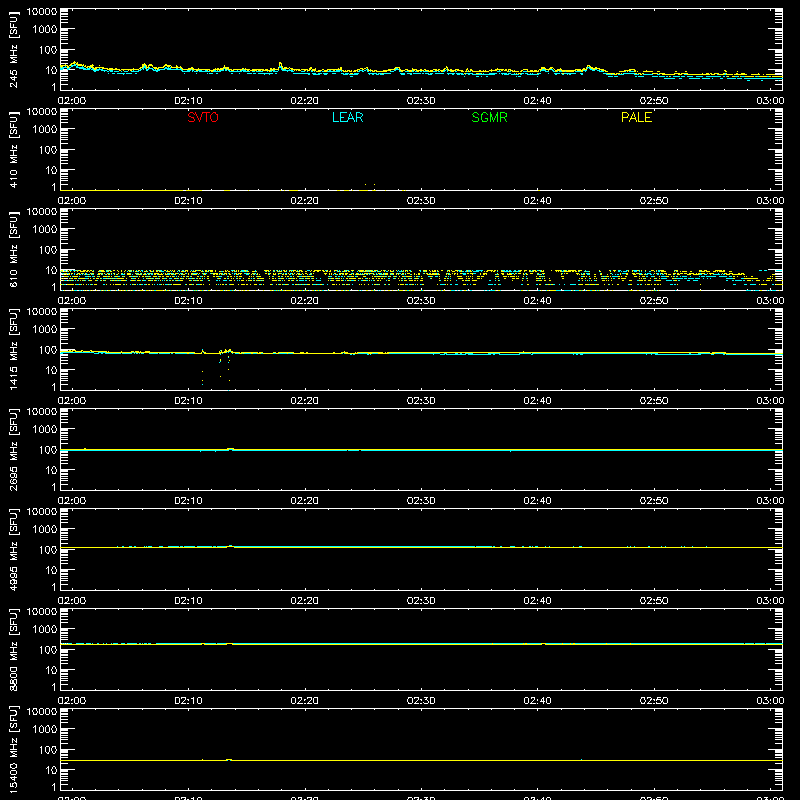Click 02:00 time label under 4995 MHz panel
Screen dimensions: 800x800
tap(72, 601)
